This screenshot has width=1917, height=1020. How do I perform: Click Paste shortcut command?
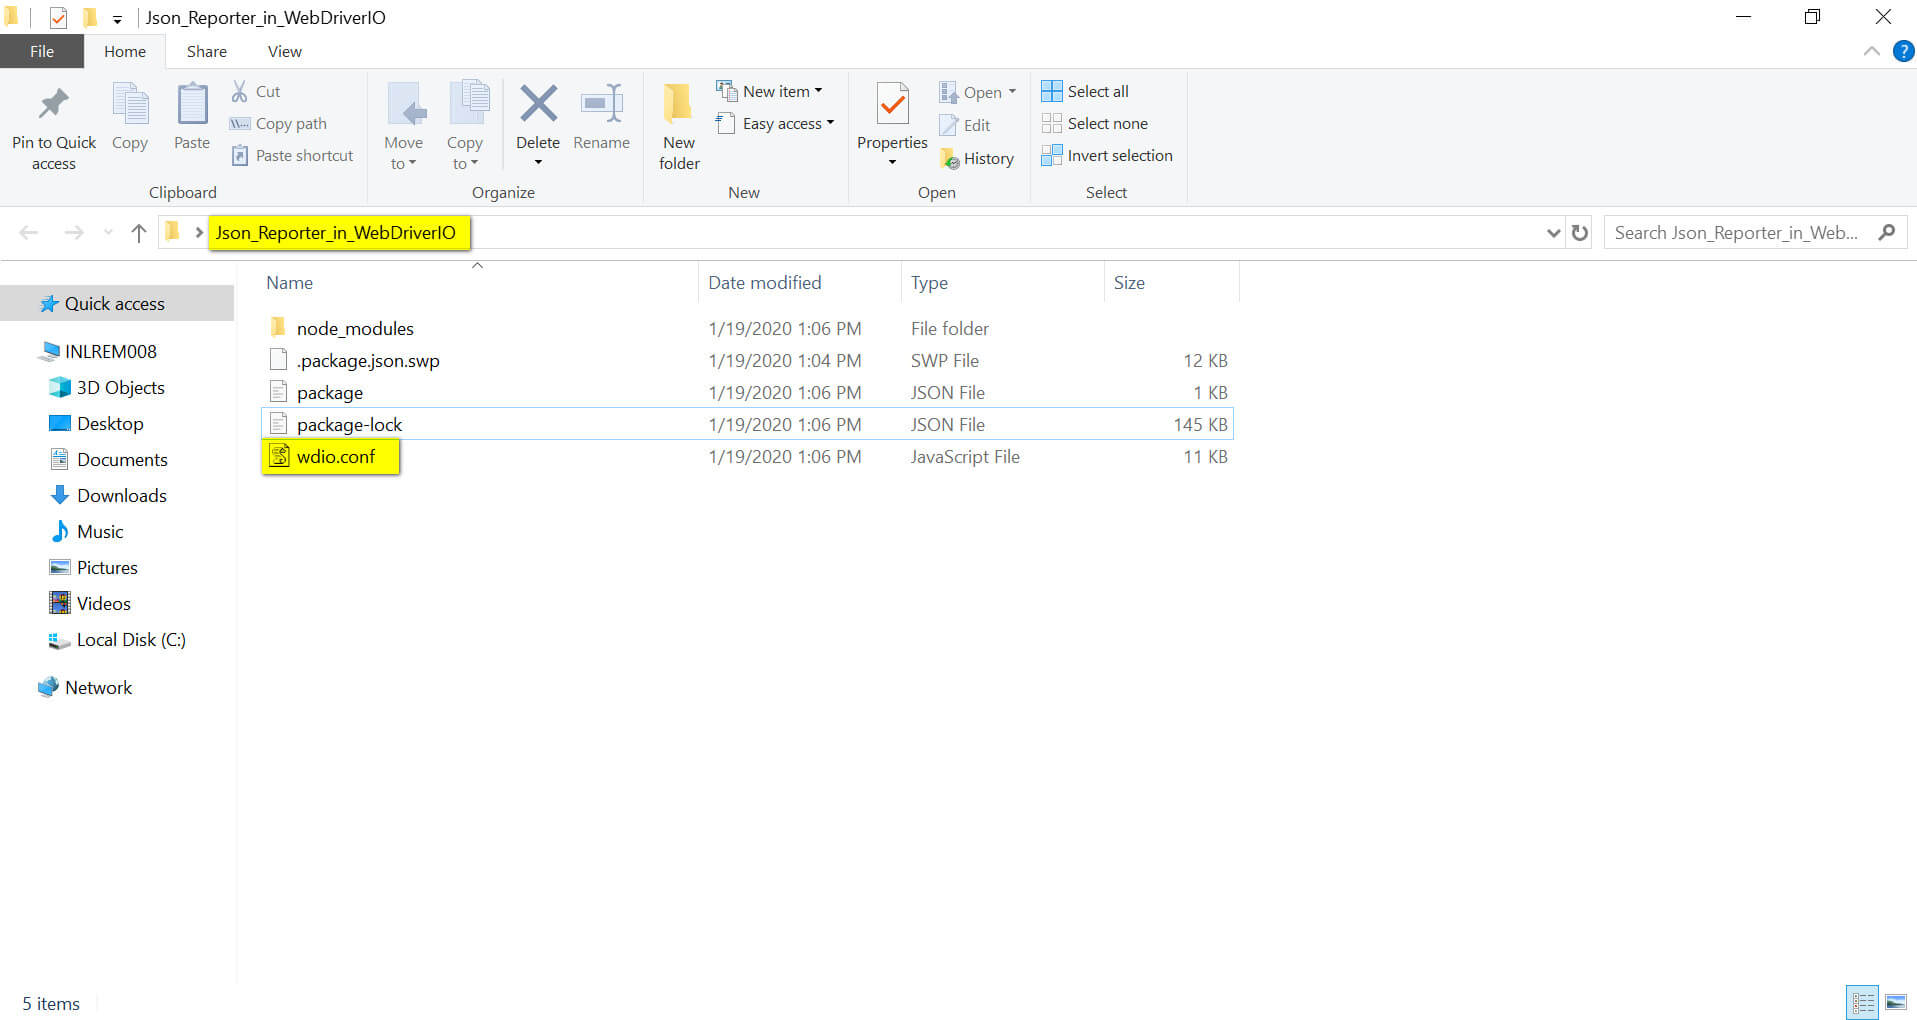tap(292, 155)
